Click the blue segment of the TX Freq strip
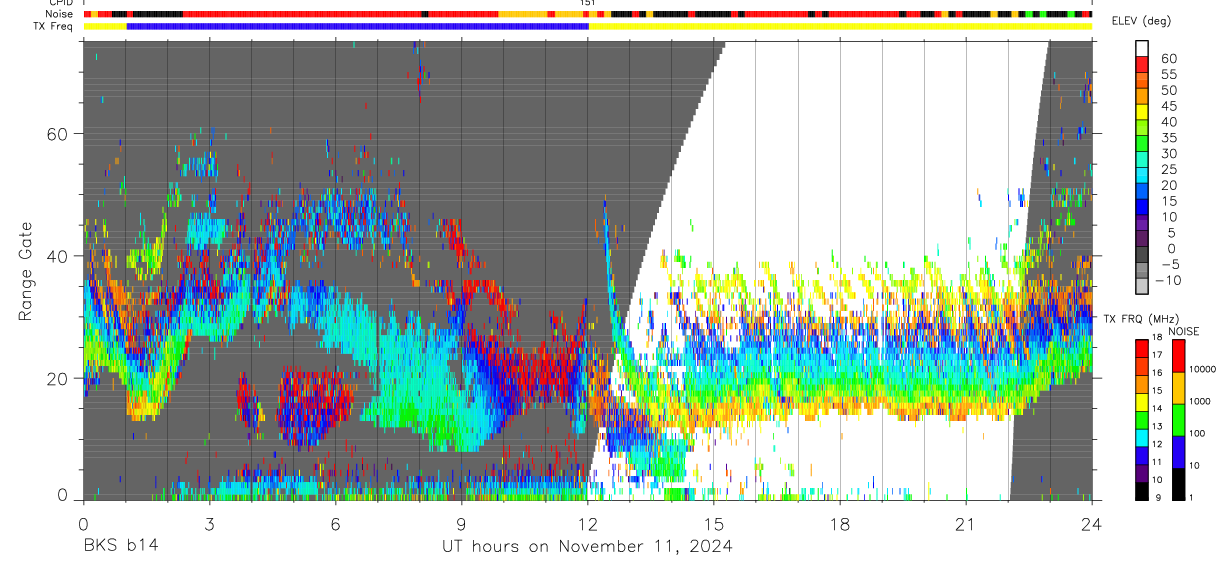 click(357, 27)
